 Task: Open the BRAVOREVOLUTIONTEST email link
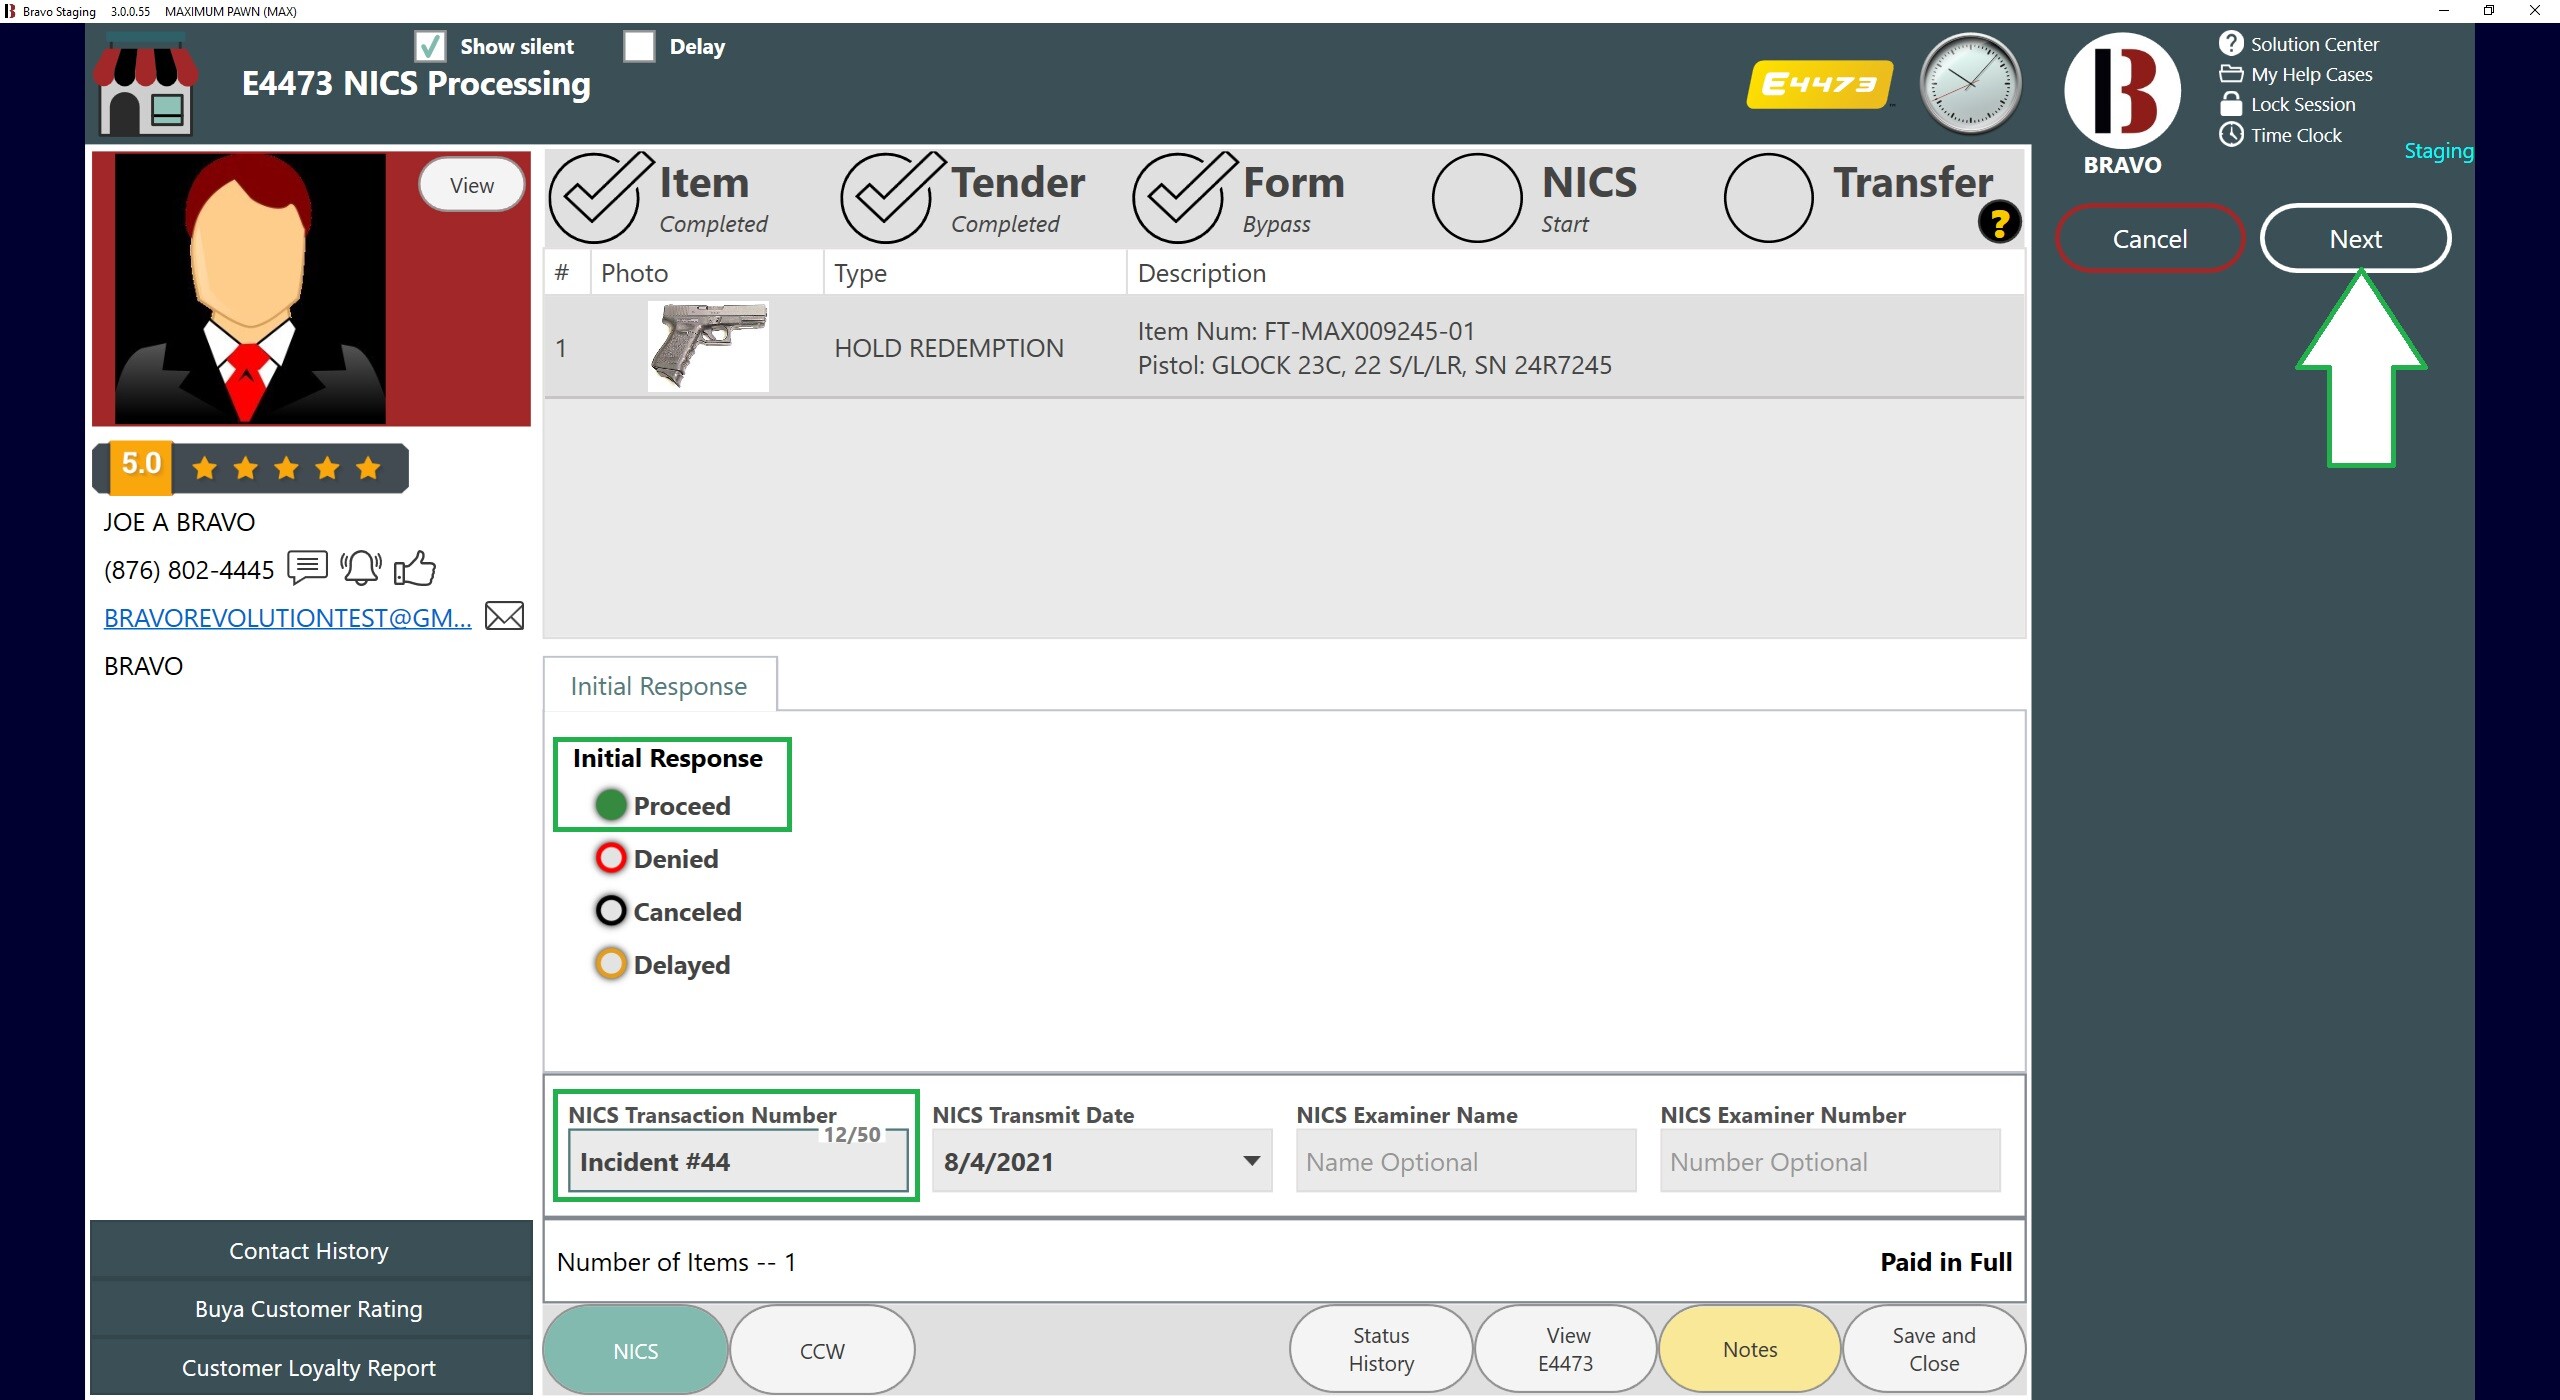click(x=287, y=617)
